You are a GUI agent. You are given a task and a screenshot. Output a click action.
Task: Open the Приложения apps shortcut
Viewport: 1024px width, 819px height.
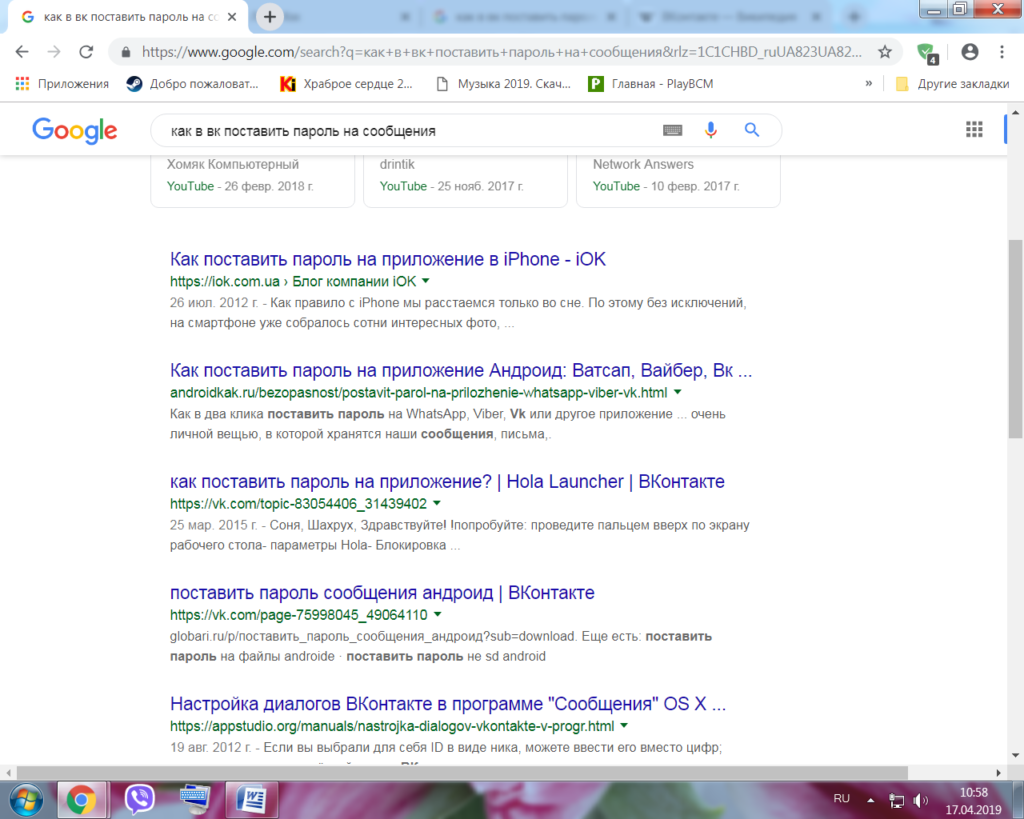pos(62,84)
